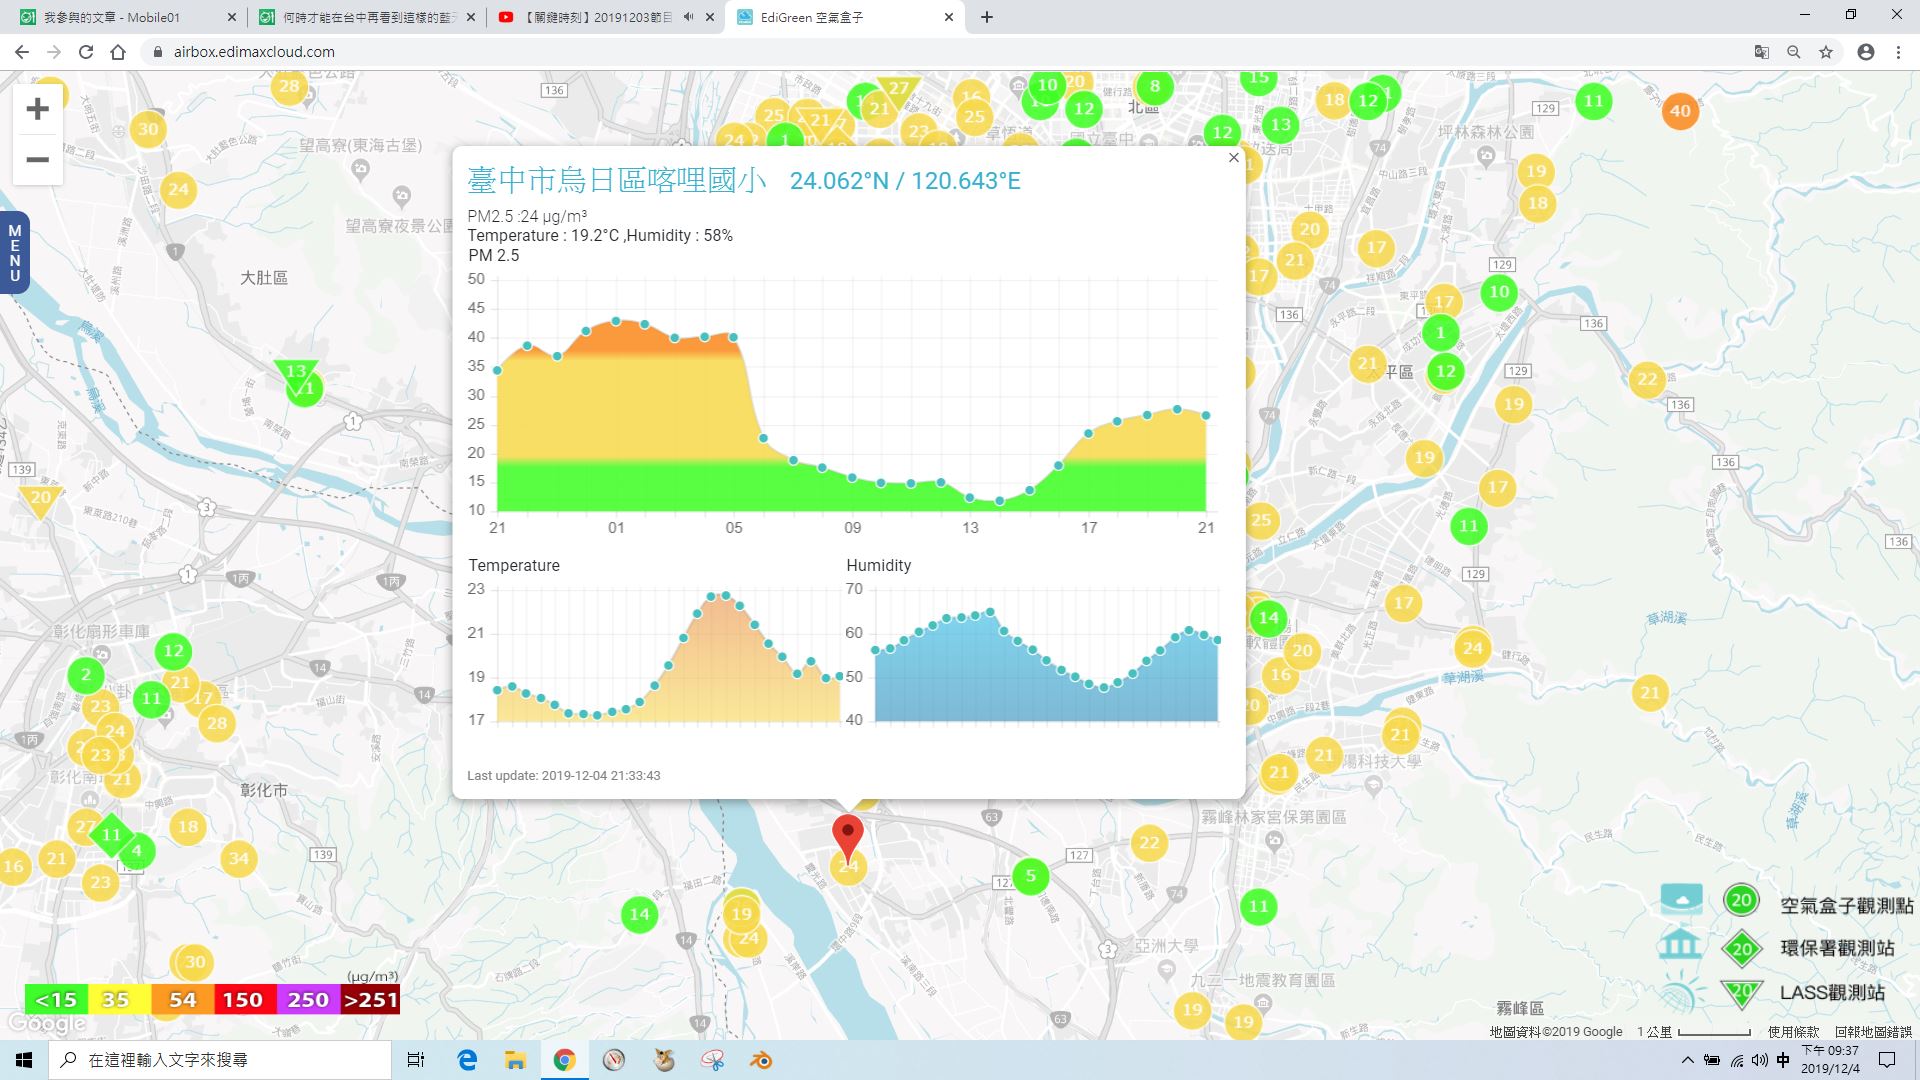This screenshot has height=1080, width=1920.
Task: Mute the YouTube tab audio icon
Action: pyautogui.click(x=688, y=17)
